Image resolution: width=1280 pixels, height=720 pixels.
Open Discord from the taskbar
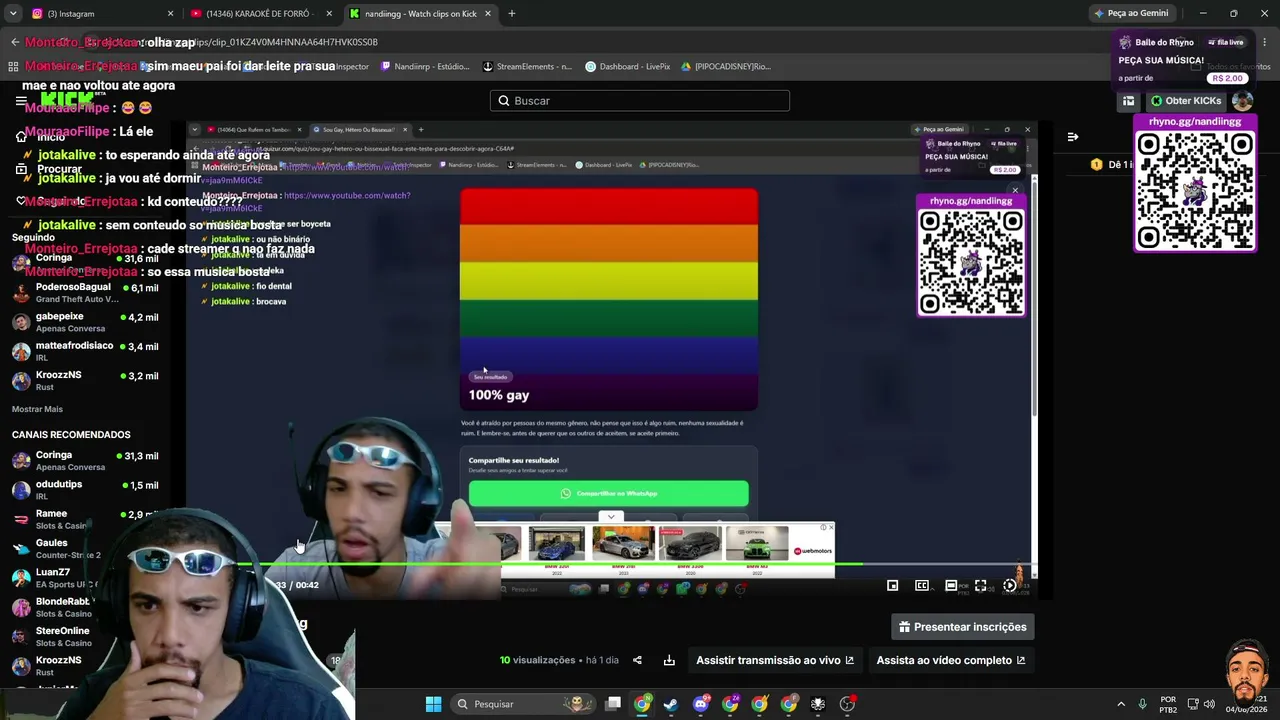pos(701,704)
